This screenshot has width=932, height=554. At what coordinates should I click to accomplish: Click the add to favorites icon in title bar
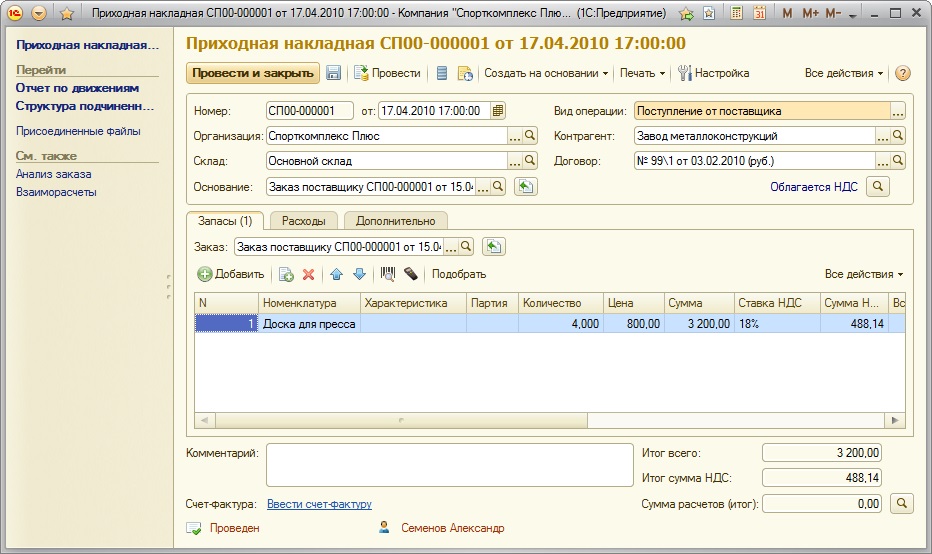[x=687, y=13]
